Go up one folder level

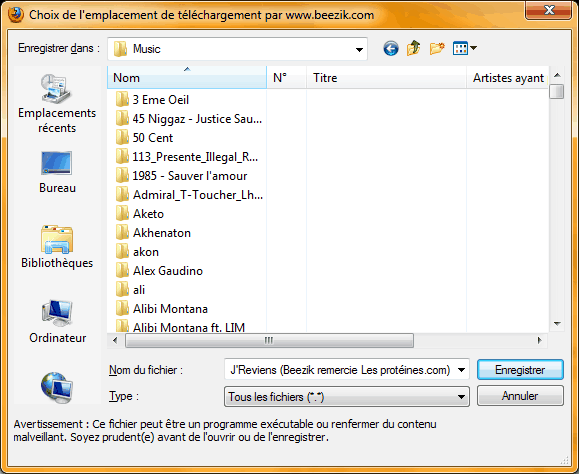pyautogui.click(x=414, y=48)
